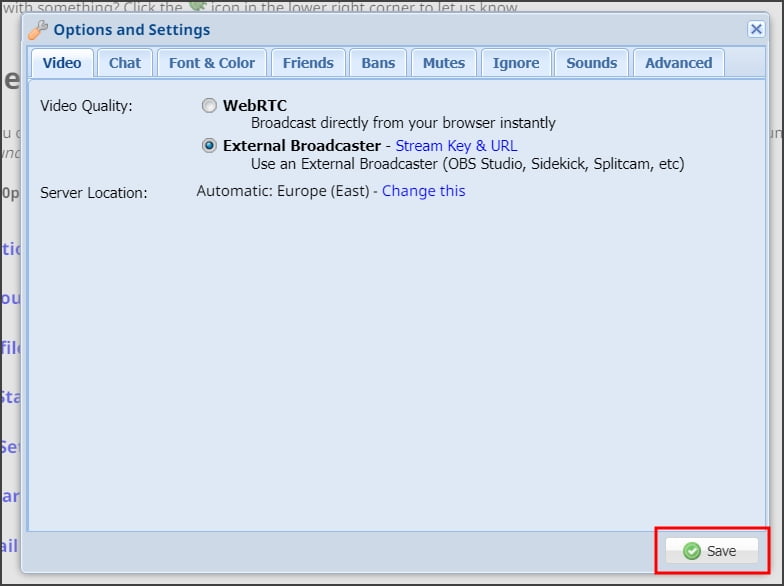Open the Mutes tab
The height and width of the screenshot is (586, 784).
[x=444, y=63]
